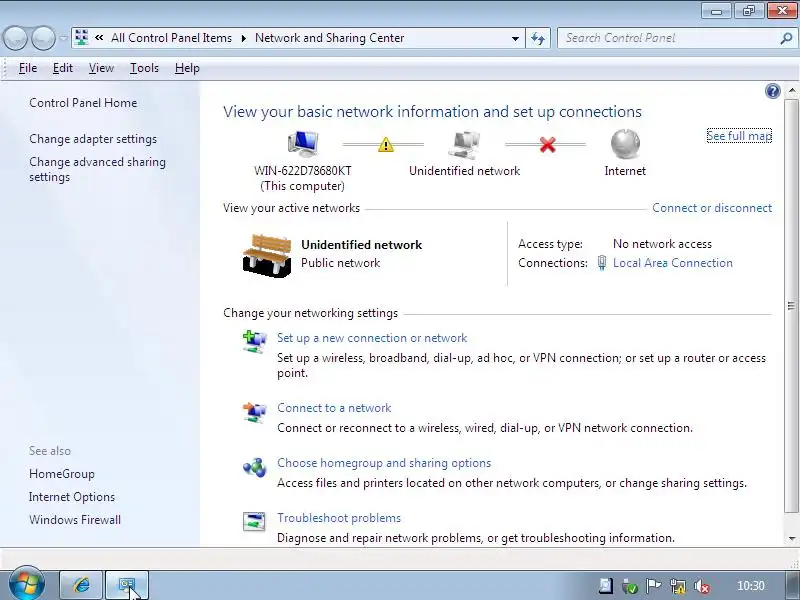Click the No network access text
Image resolution: width=800 pixels, height=600 pixels.
point(662,244)
